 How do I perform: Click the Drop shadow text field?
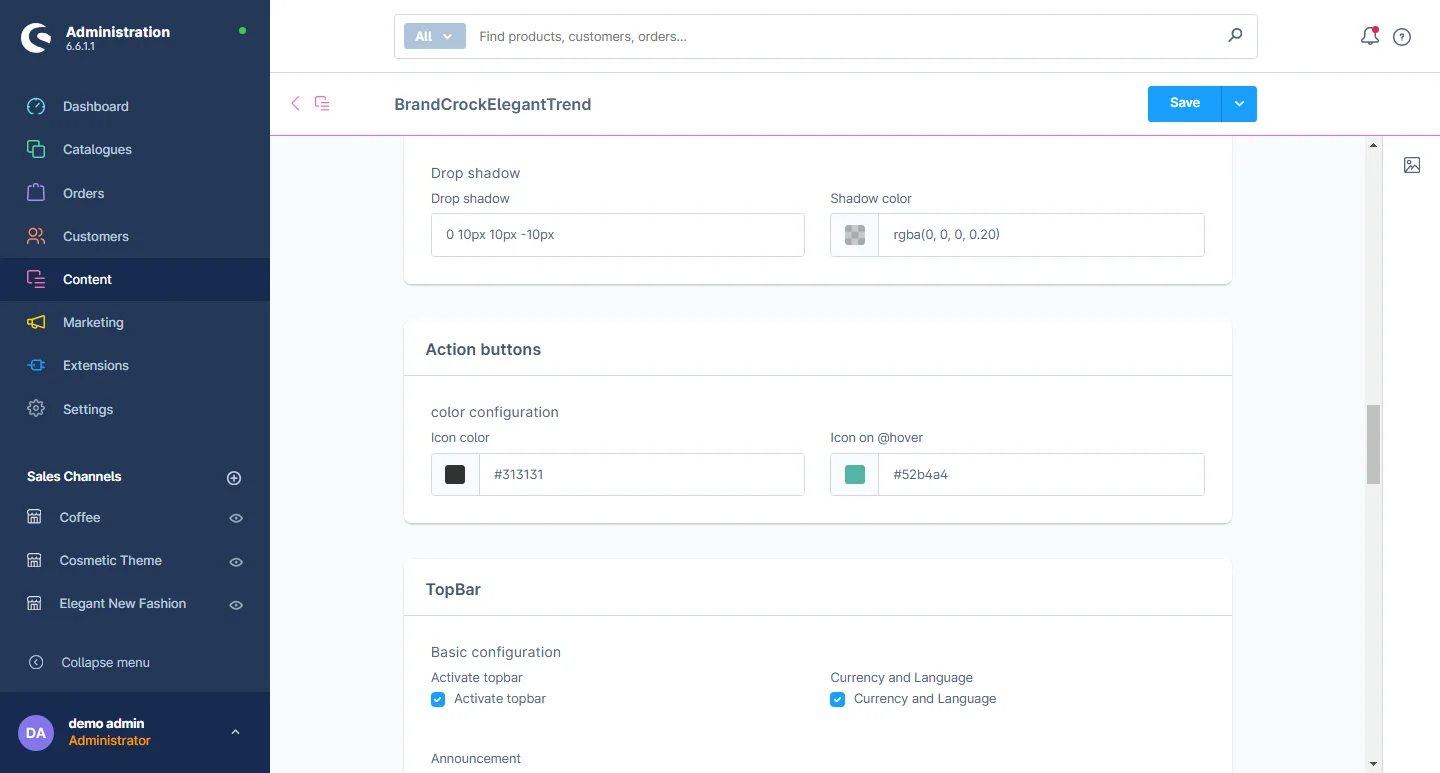pos(617,235)
